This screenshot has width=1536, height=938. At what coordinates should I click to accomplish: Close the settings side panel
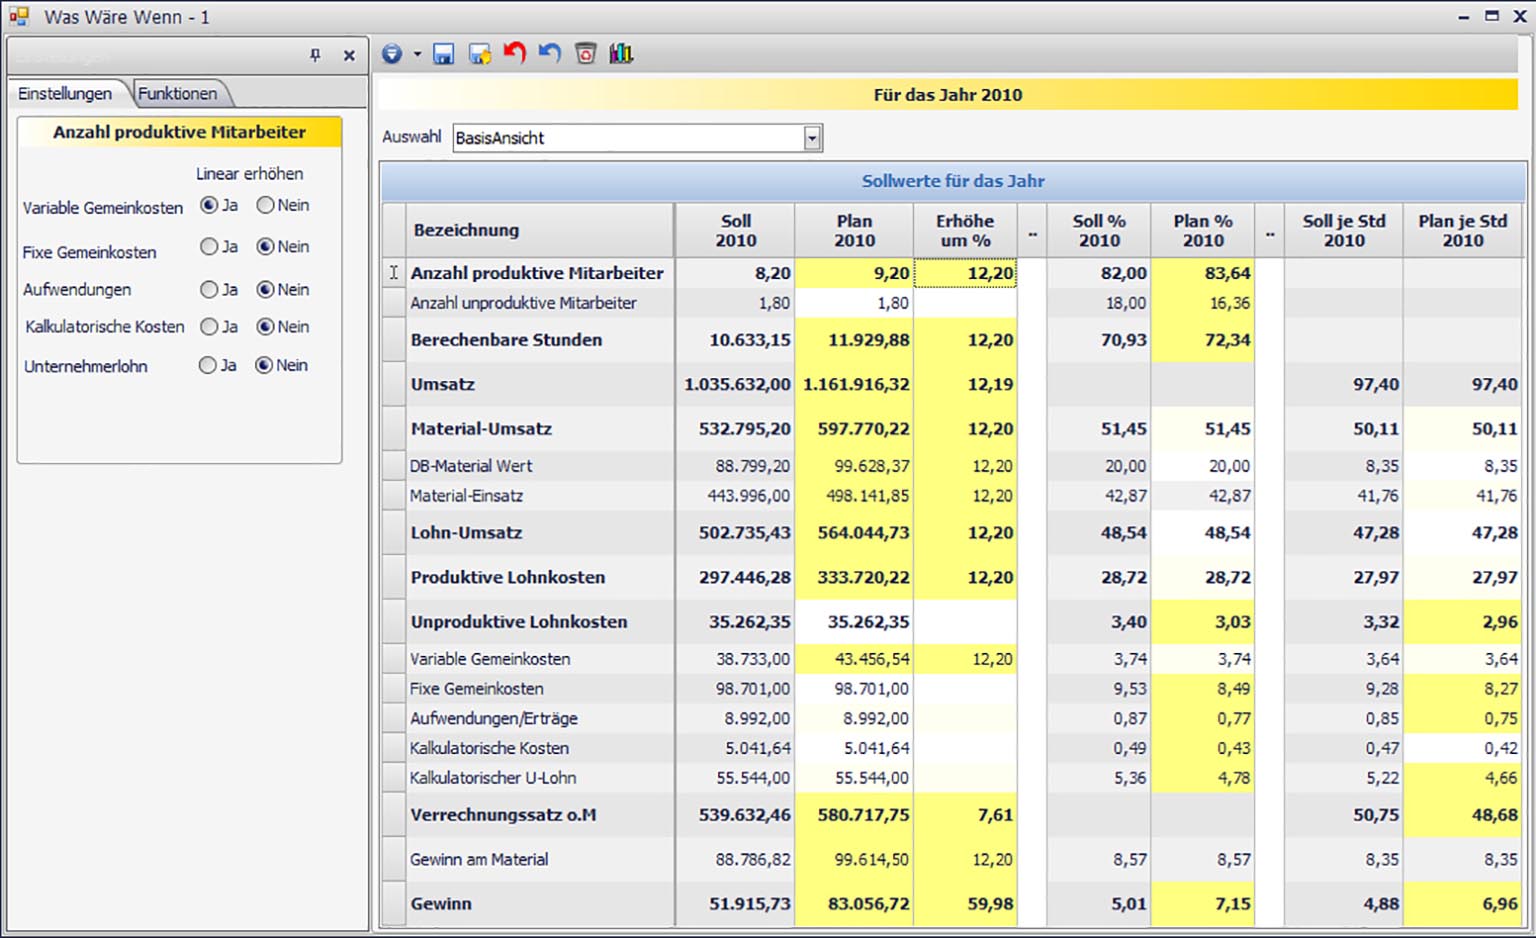(349, 56)
